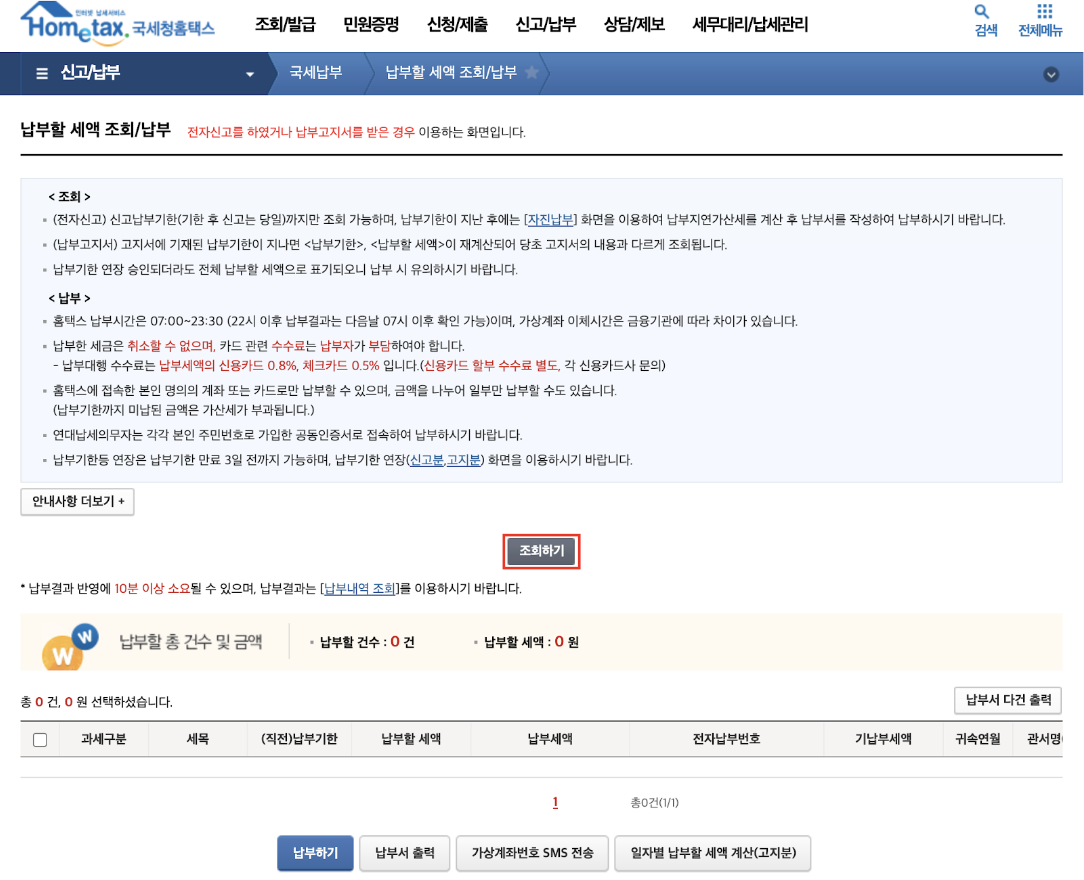Viewport: 1084px width, 880px height.
Task: Click the 납부할 세액 : 0 원 value
Action: point(531,642)
